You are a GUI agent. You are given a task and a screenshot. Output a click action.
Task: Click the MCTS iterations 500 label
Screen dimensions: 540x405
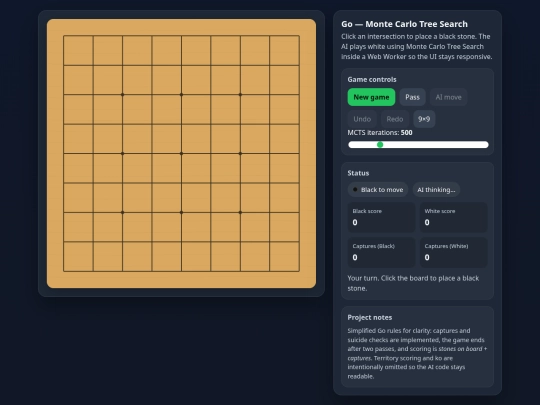click(380, 133)
